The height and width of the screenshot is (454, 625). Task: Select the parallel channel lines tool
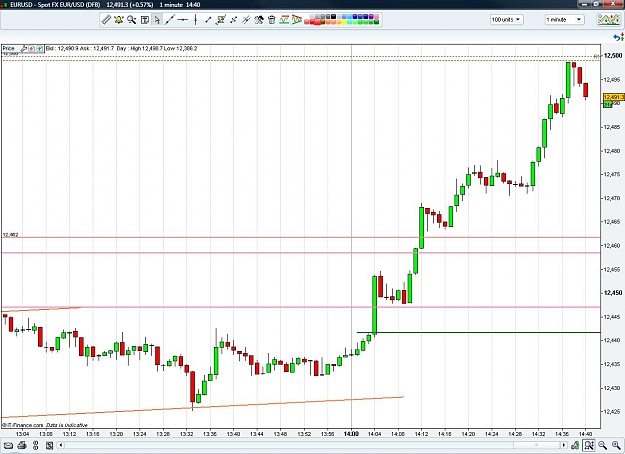(x=246, y=20)
